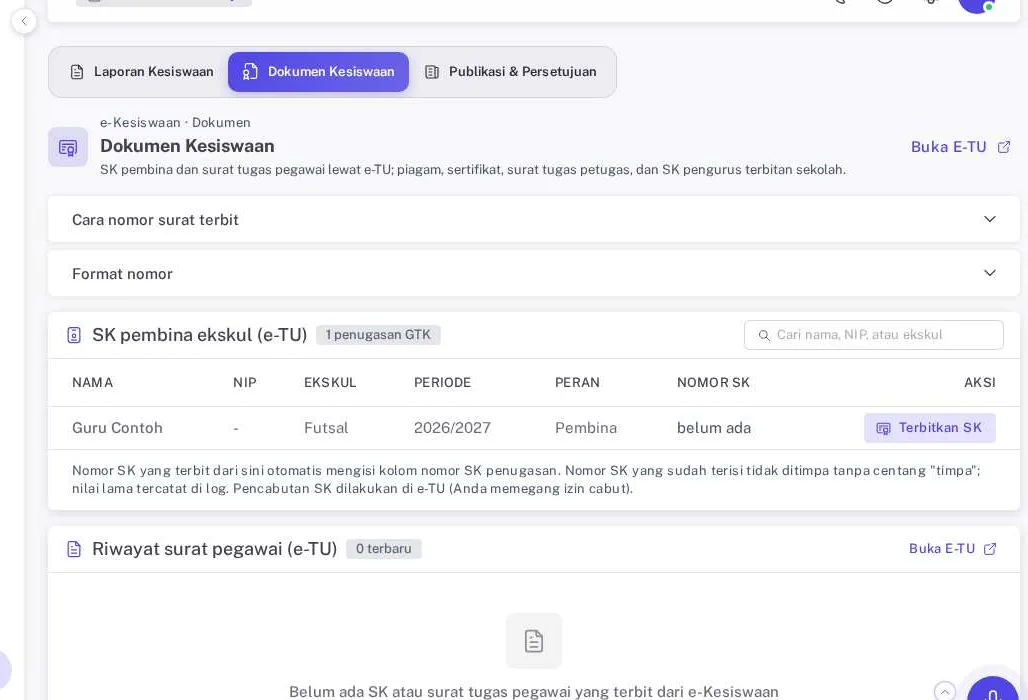Click the NOMOR SK column header
Image resolution: width=1028 pixels, height=700 pixels.
(x=713, y=382)
